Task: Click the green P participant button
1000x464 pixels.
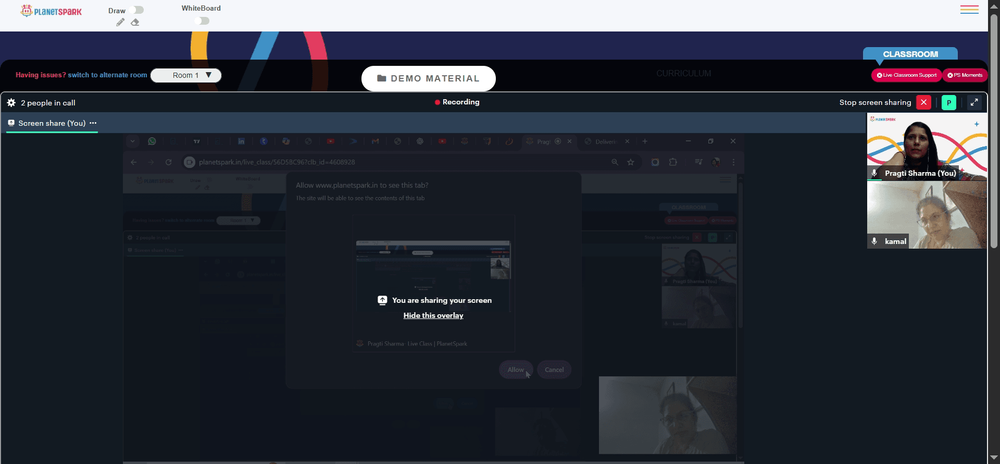Action: coord(949,103)
